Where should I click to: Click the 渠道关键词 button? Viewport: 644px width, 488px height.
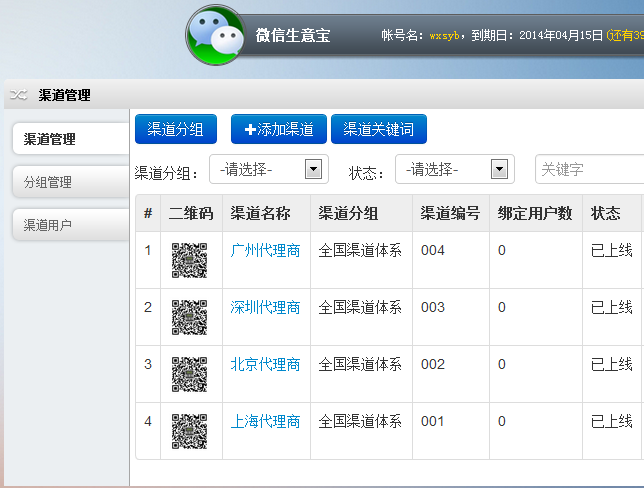378,129
